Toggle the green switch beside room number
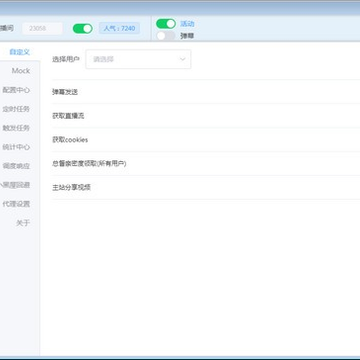This screenshot has width=360, height=360. 83,29
